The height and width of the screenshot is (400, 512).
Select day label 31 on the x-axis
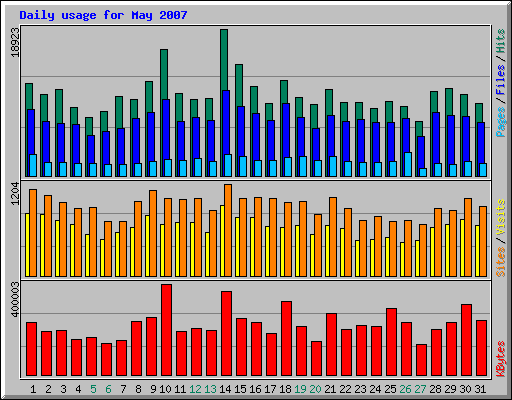coord(480,389)
